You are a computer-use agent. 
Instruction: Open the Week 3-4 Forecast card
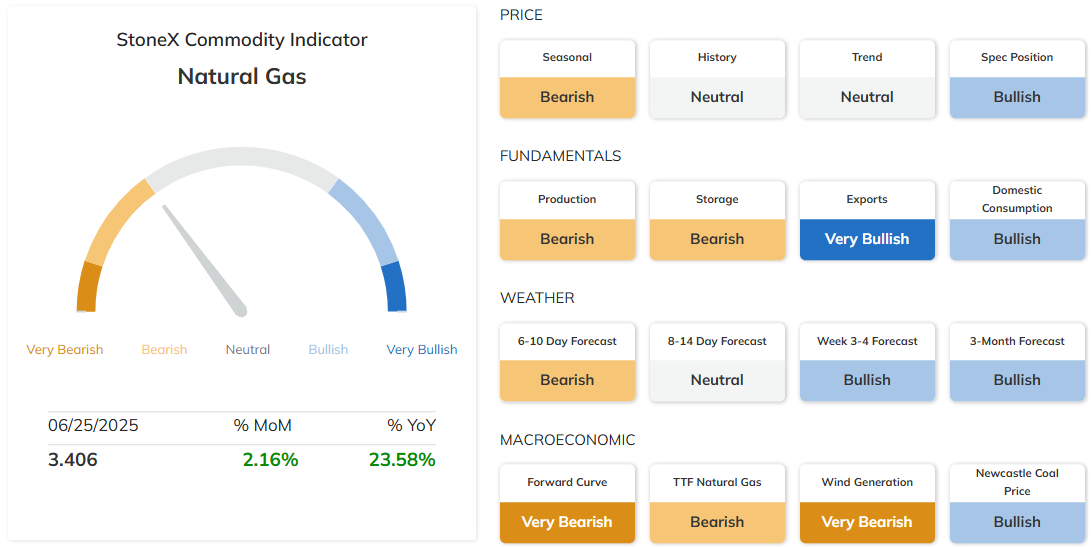[x=867, y=362]
